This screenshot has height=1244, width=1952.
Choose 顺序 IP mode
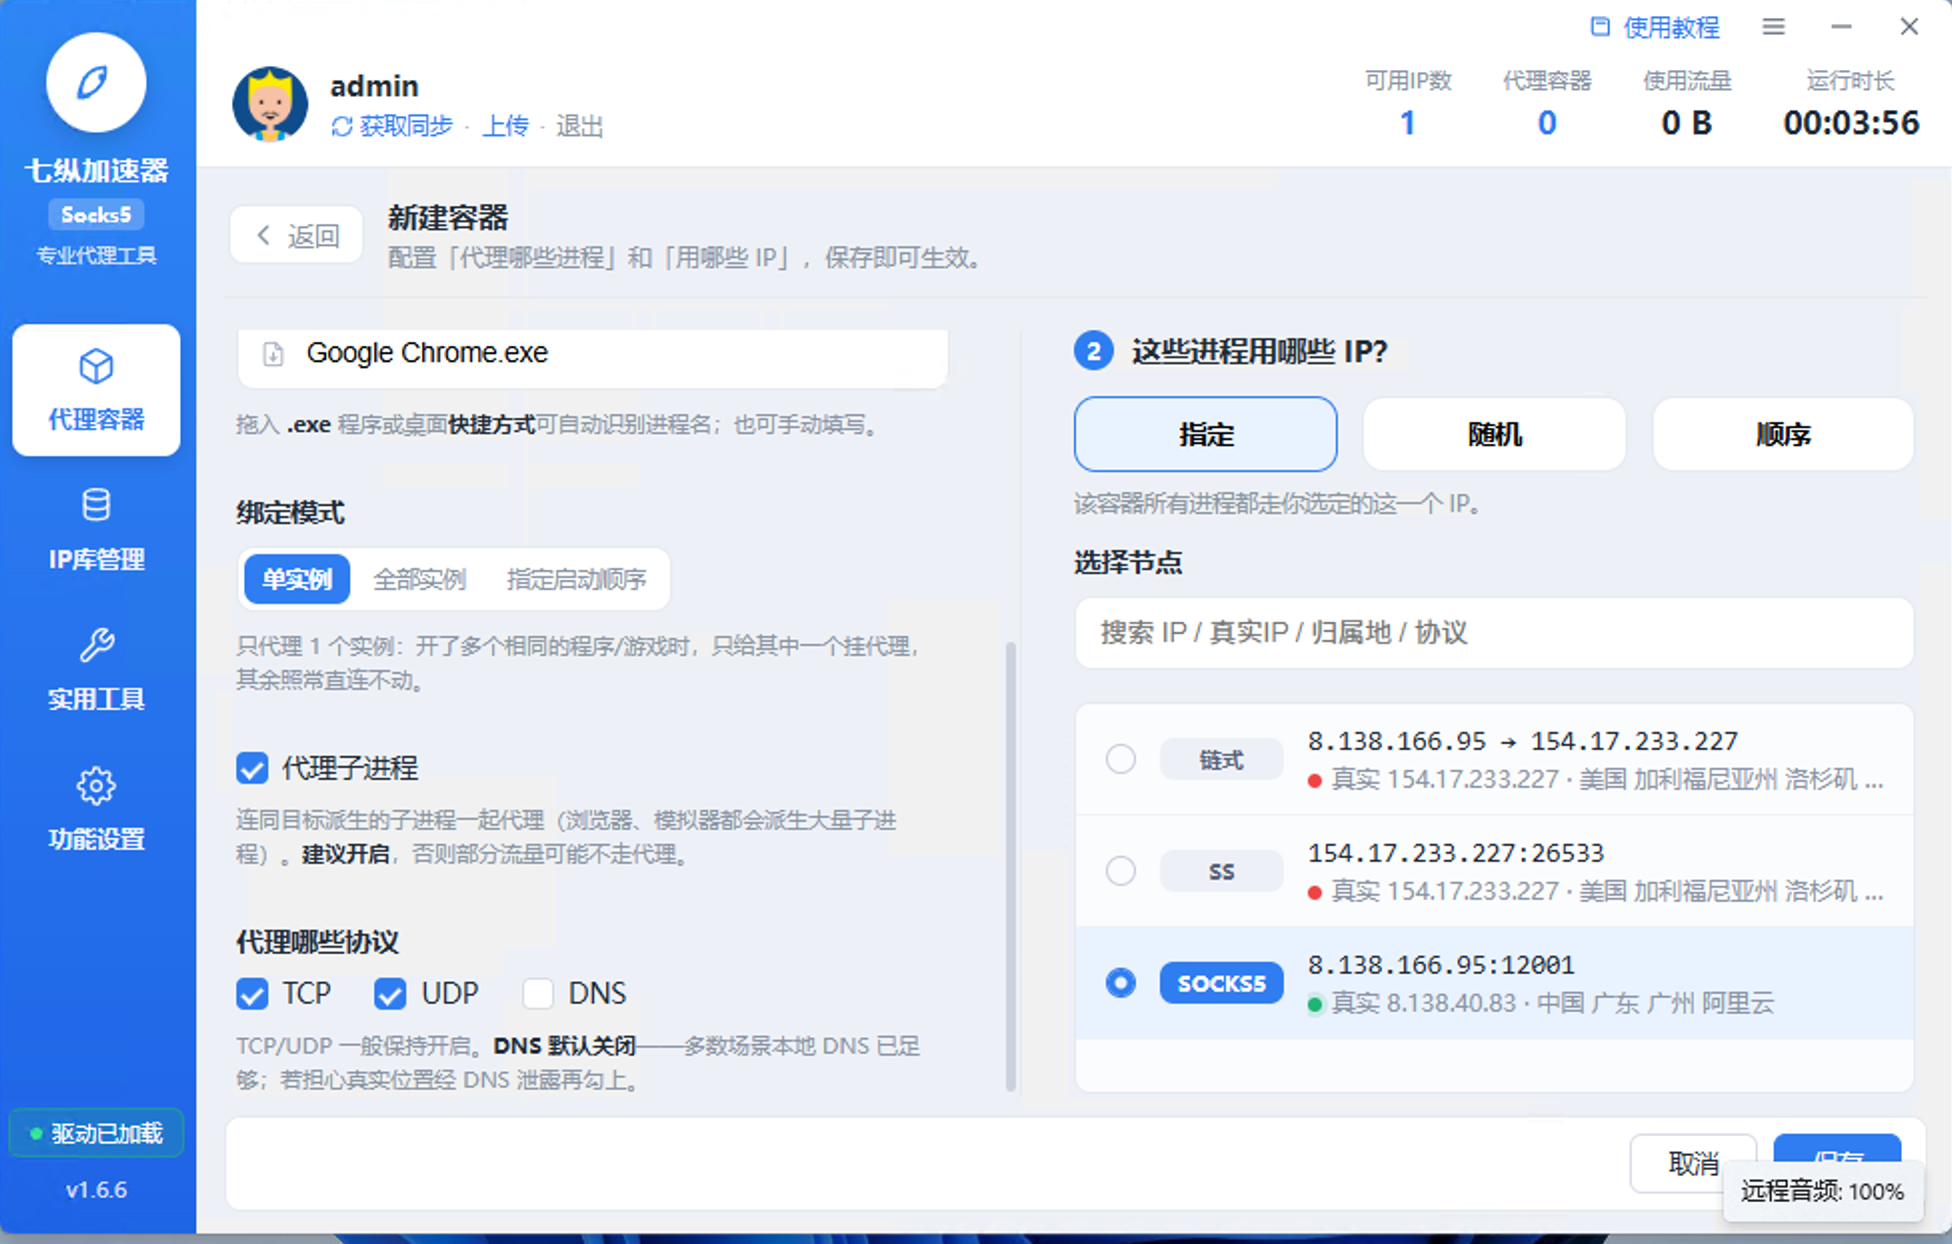click(1783, 434)
